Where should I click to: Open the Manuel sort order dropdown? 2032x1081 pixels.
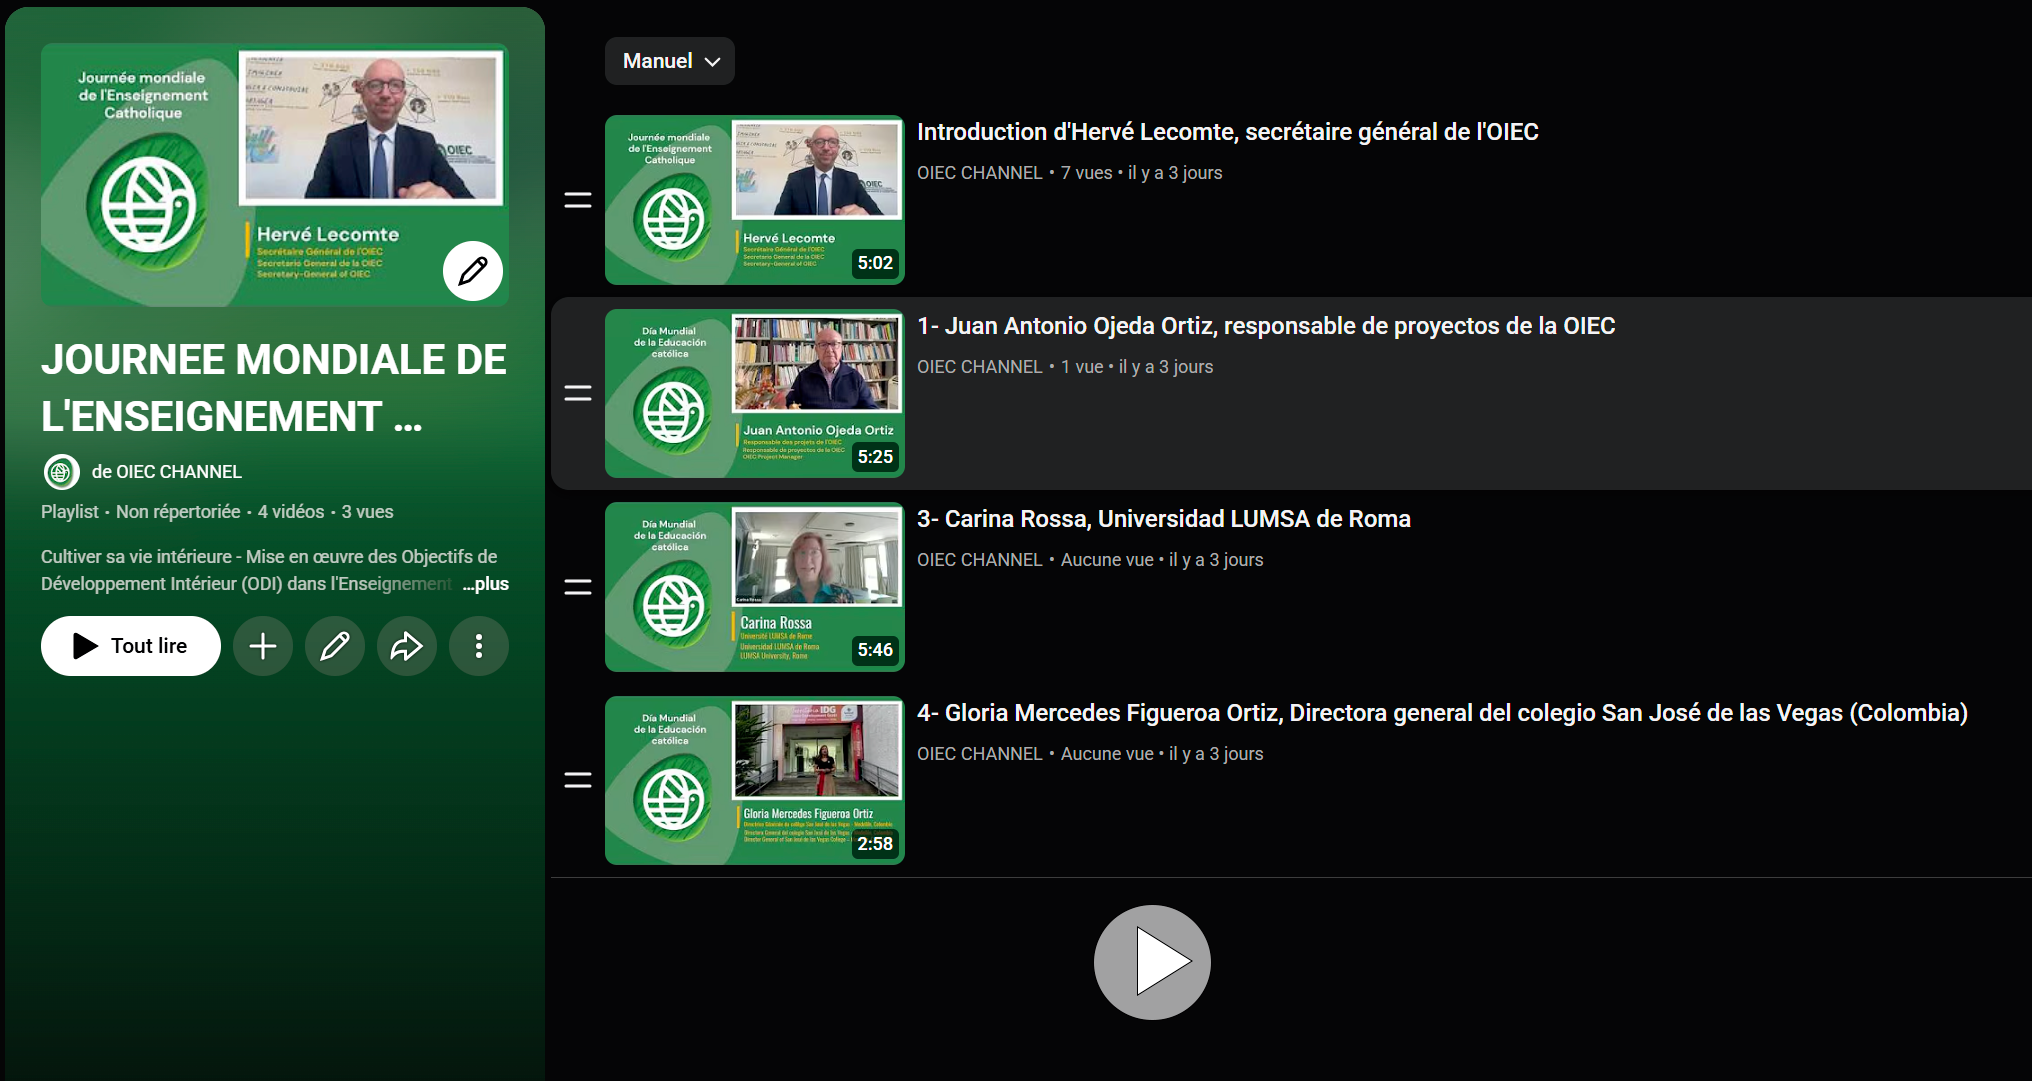pyautogui.click(x=670, y=61)
